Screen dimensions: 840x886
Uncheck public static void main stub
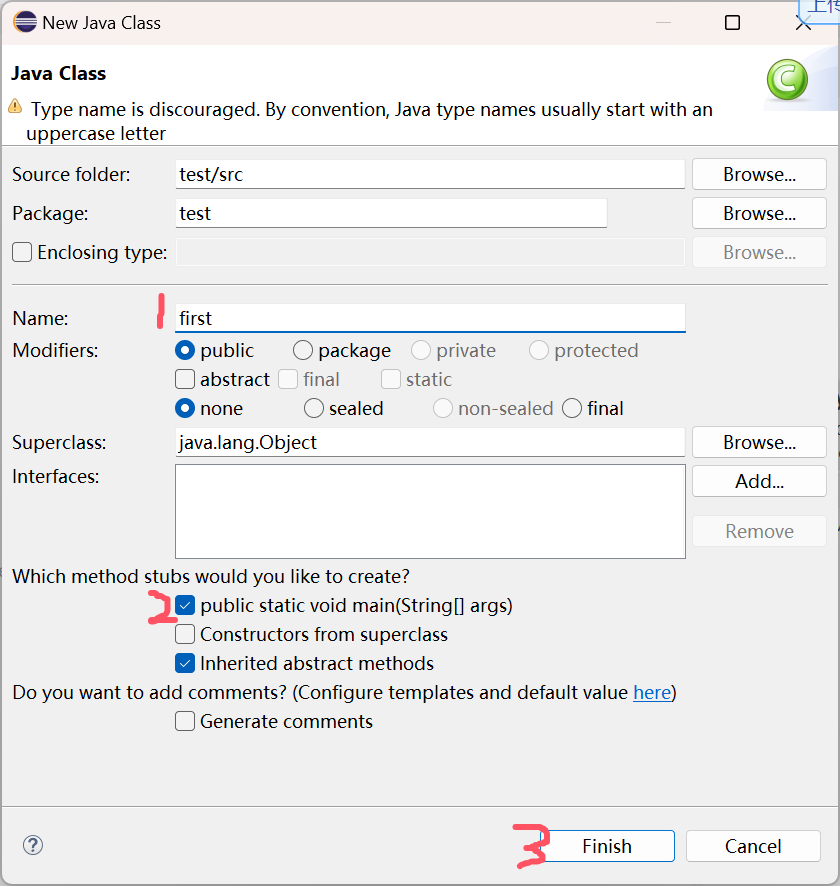(x=185, y=605)
